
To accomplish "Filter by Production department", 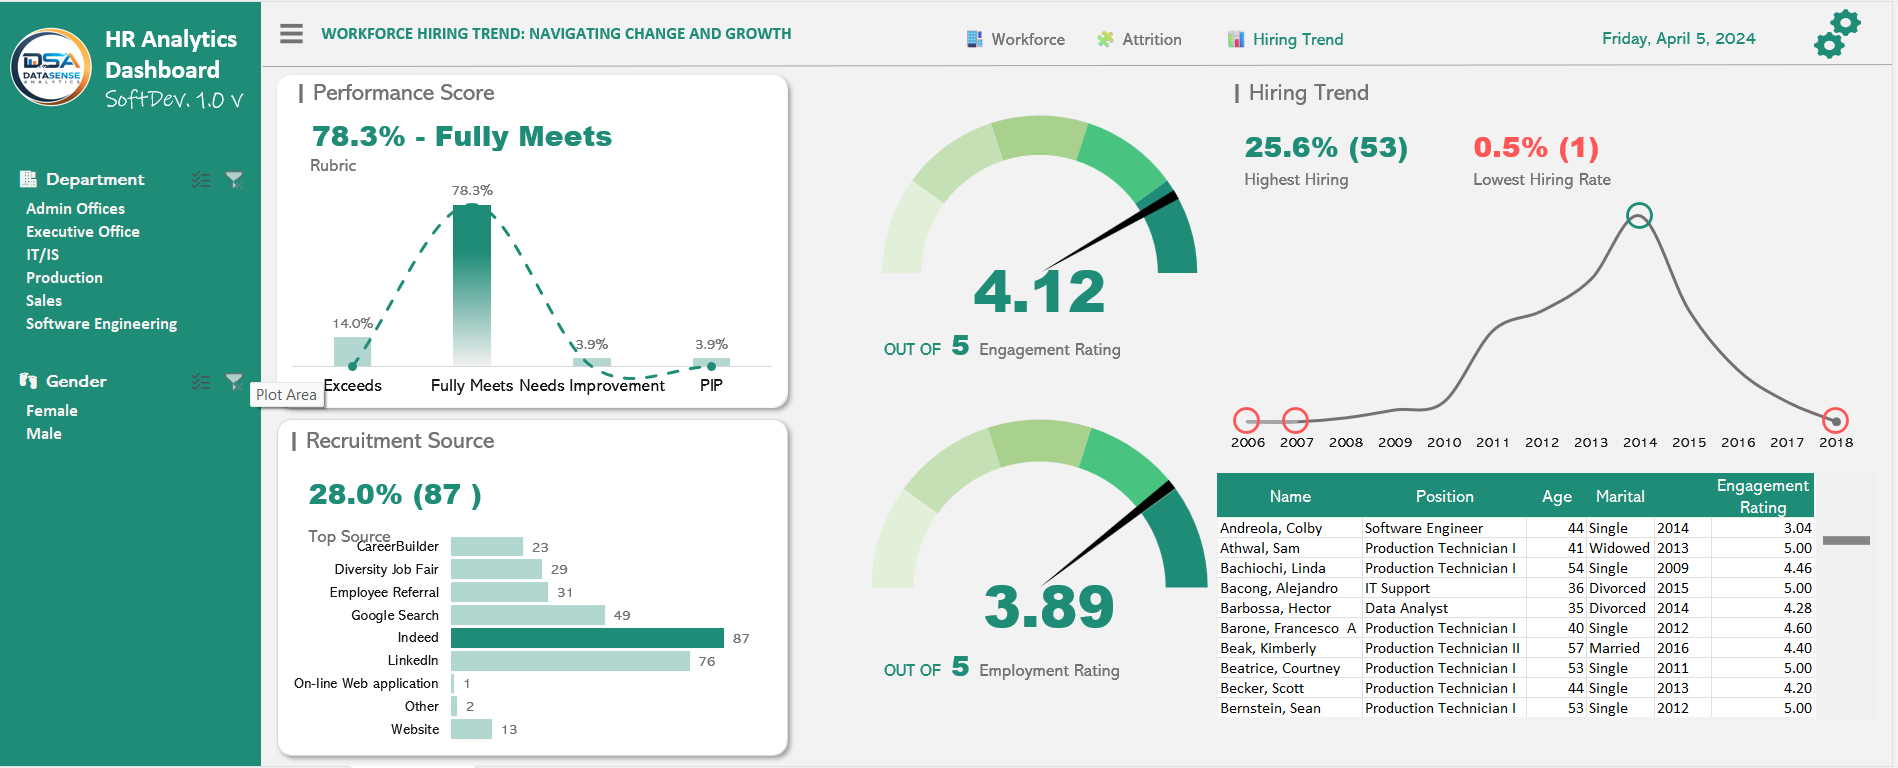I will tap(64, 278).
